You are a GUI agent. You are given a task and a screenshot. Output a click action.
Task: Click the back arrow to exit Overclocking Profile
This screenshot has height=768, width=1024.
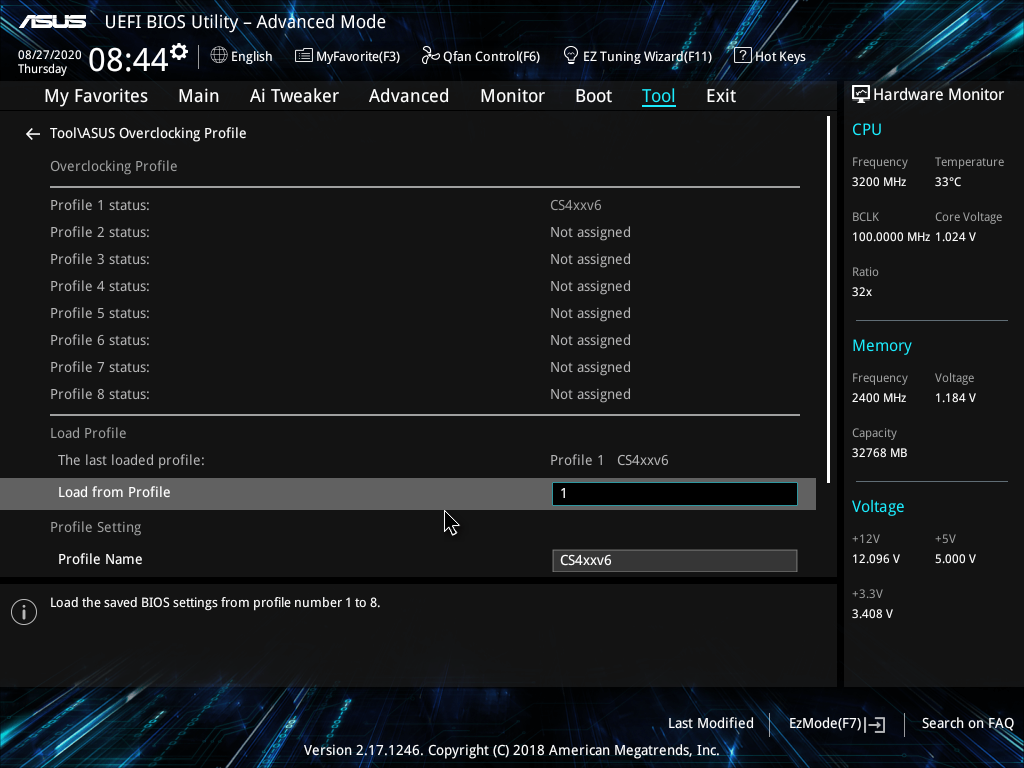[x=32, y=133]
